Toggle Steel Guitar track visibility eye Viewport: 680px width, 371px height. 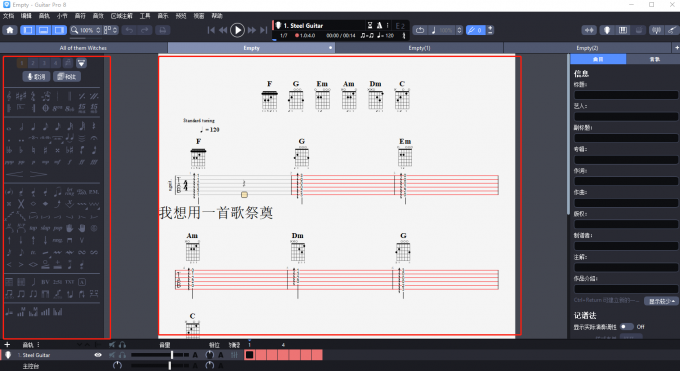pyautogui.click(x=98, y=355)
